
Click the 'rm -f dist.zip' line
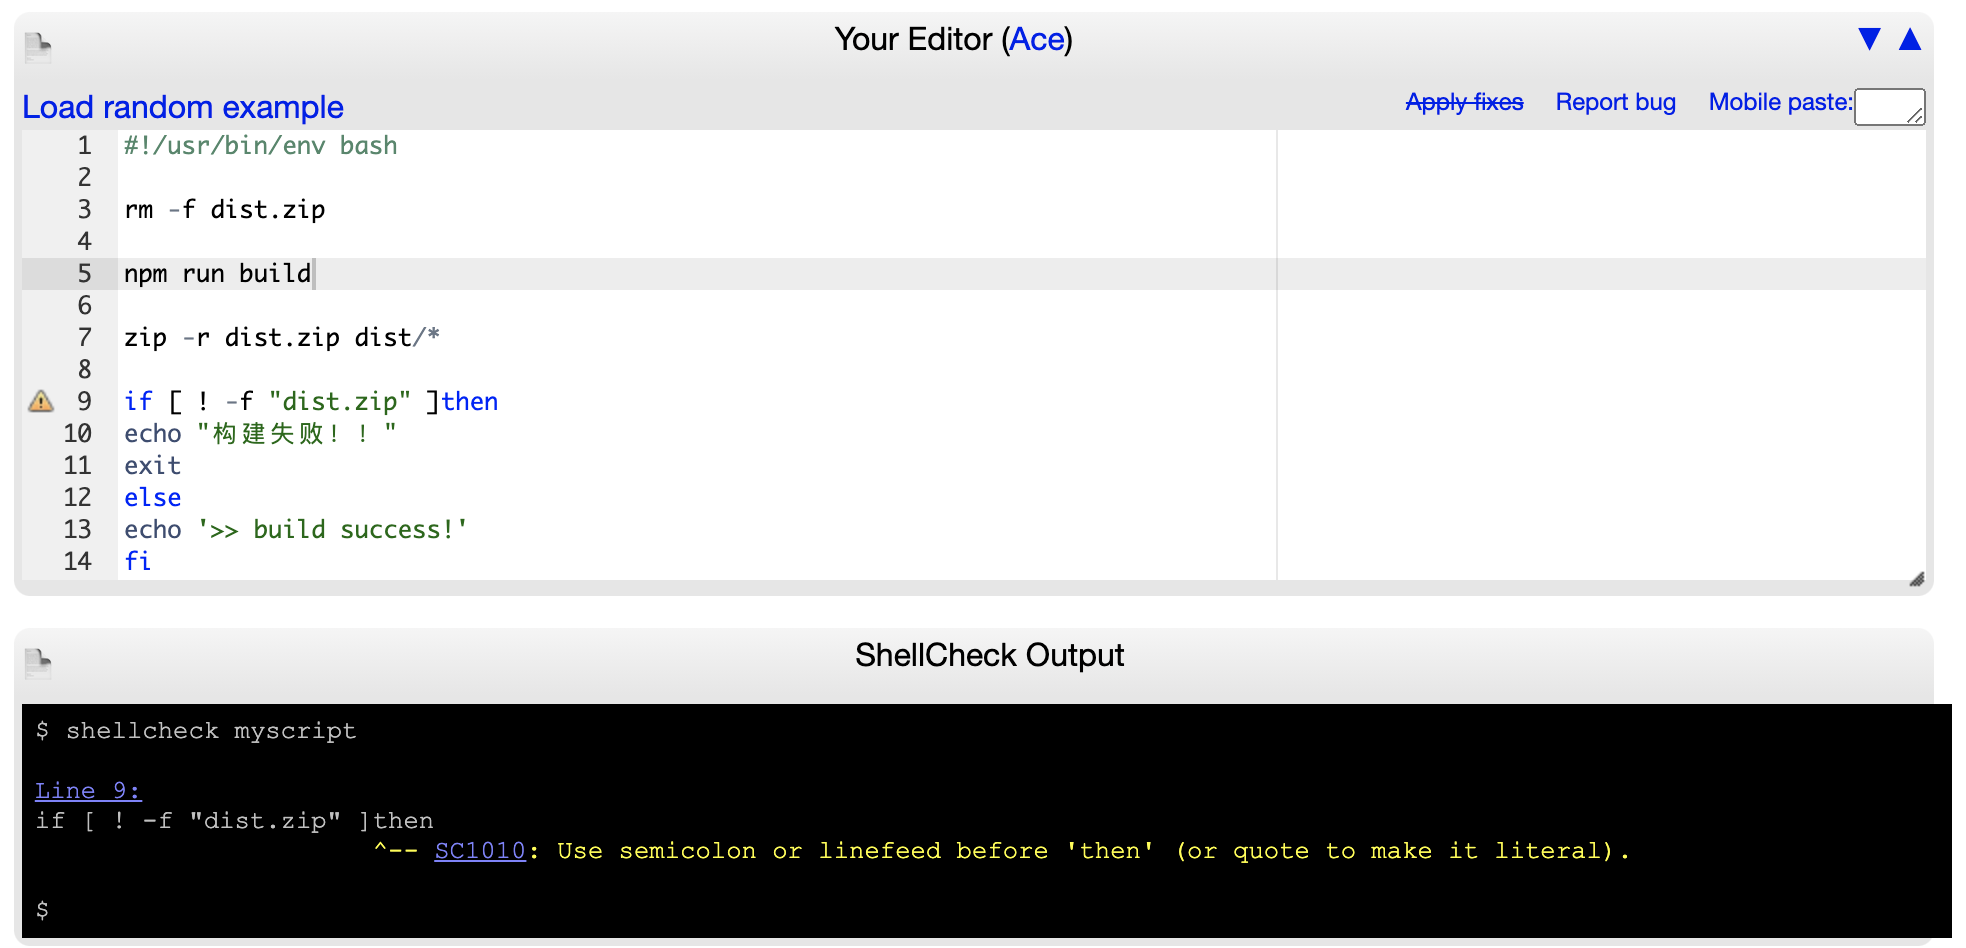point(224,210)
